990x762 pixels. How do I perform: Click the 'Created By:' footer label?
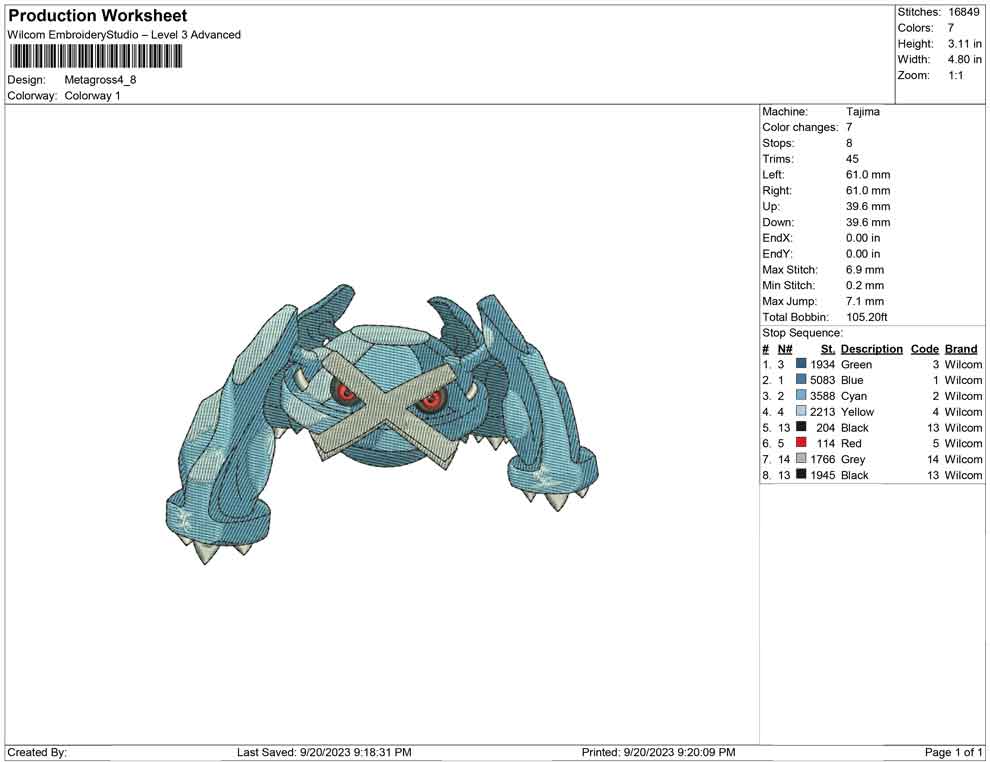pyautogui.click(x=37, y=752)
